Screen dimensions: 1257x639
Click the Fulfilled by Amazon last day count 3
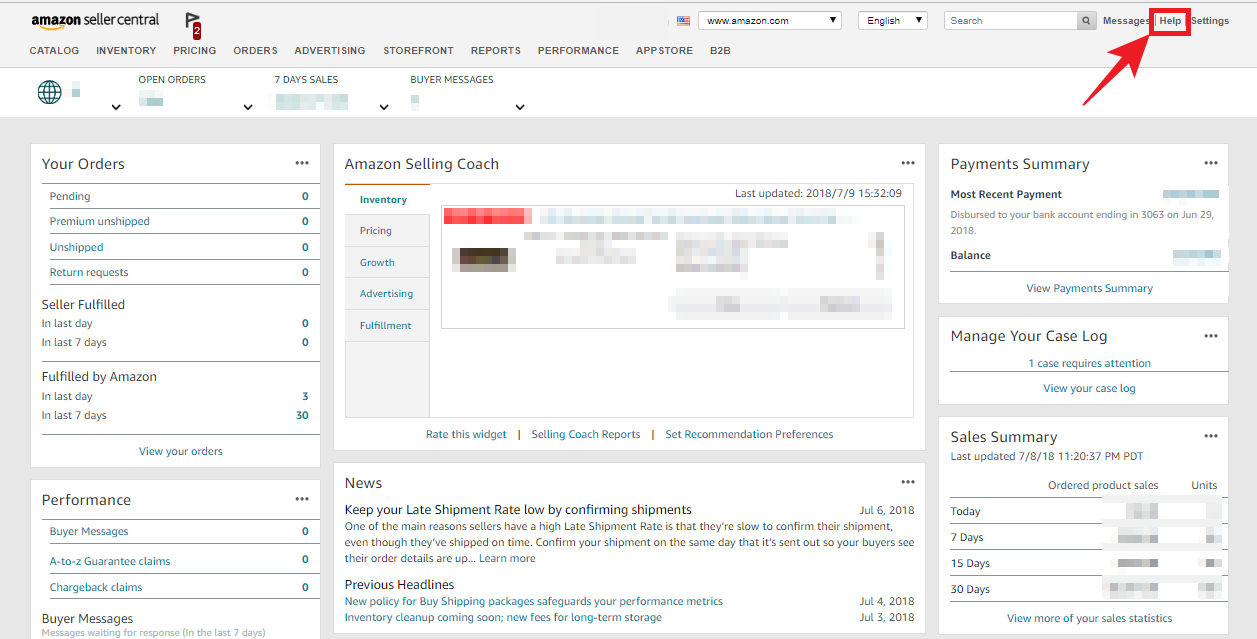click(x=305, y=396)
